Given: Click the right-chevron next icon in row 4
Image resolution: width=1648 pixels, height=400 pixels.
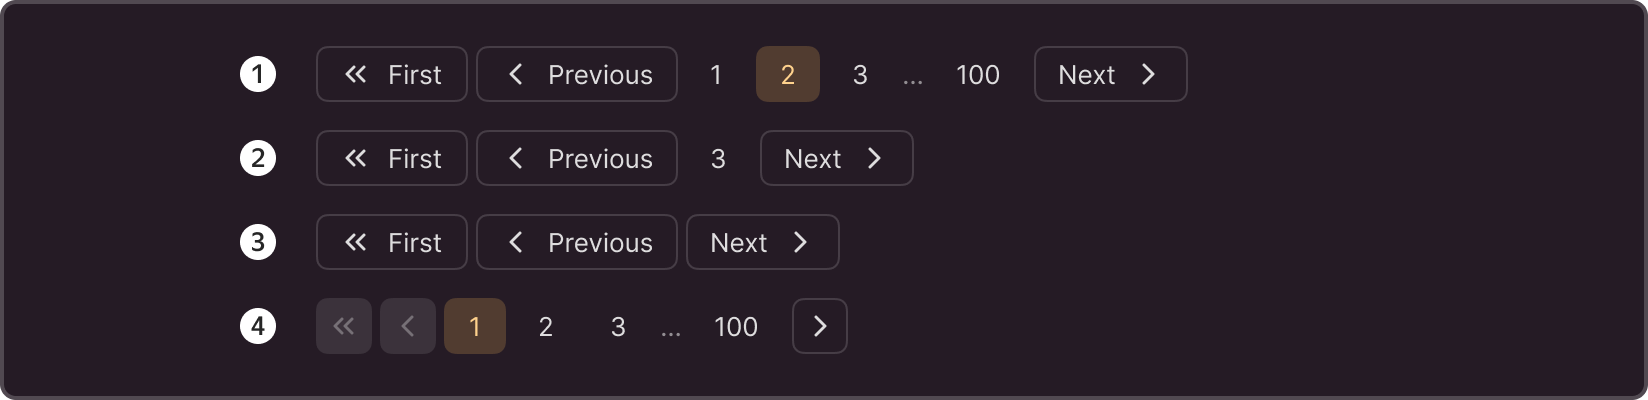Looking at the screenshot, I should pyautogui.click(x=820, y=326).
